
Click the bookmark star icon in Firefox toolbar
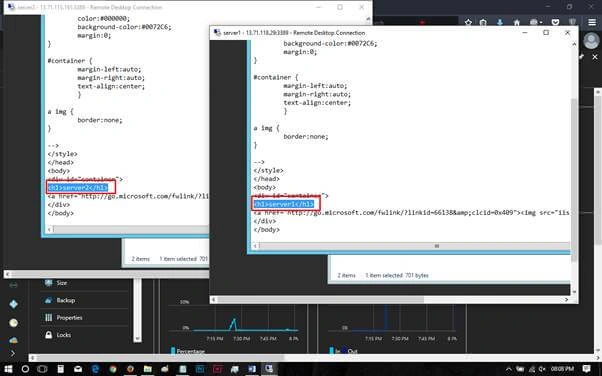click(x=468, y=22)
